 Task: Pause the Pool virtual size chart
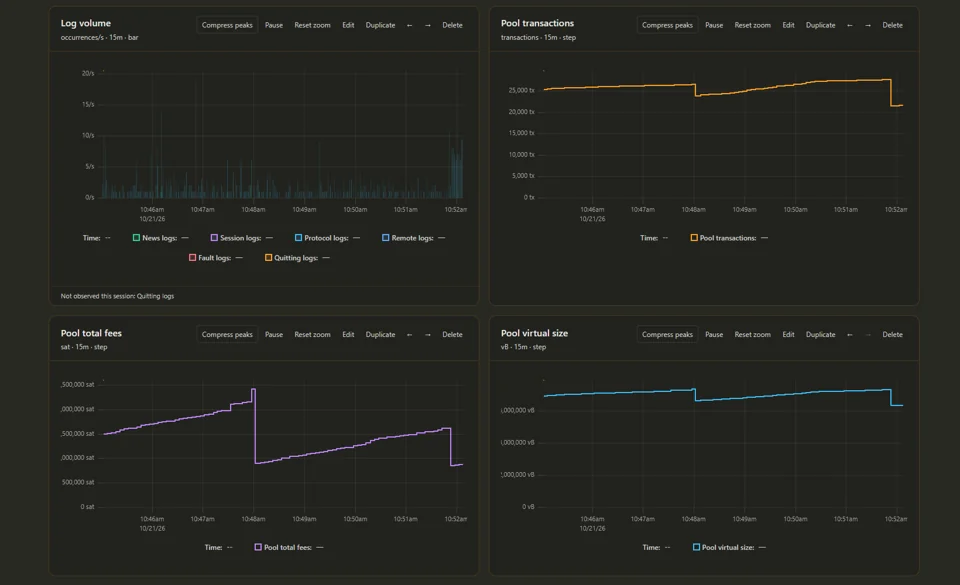point(714,335)
